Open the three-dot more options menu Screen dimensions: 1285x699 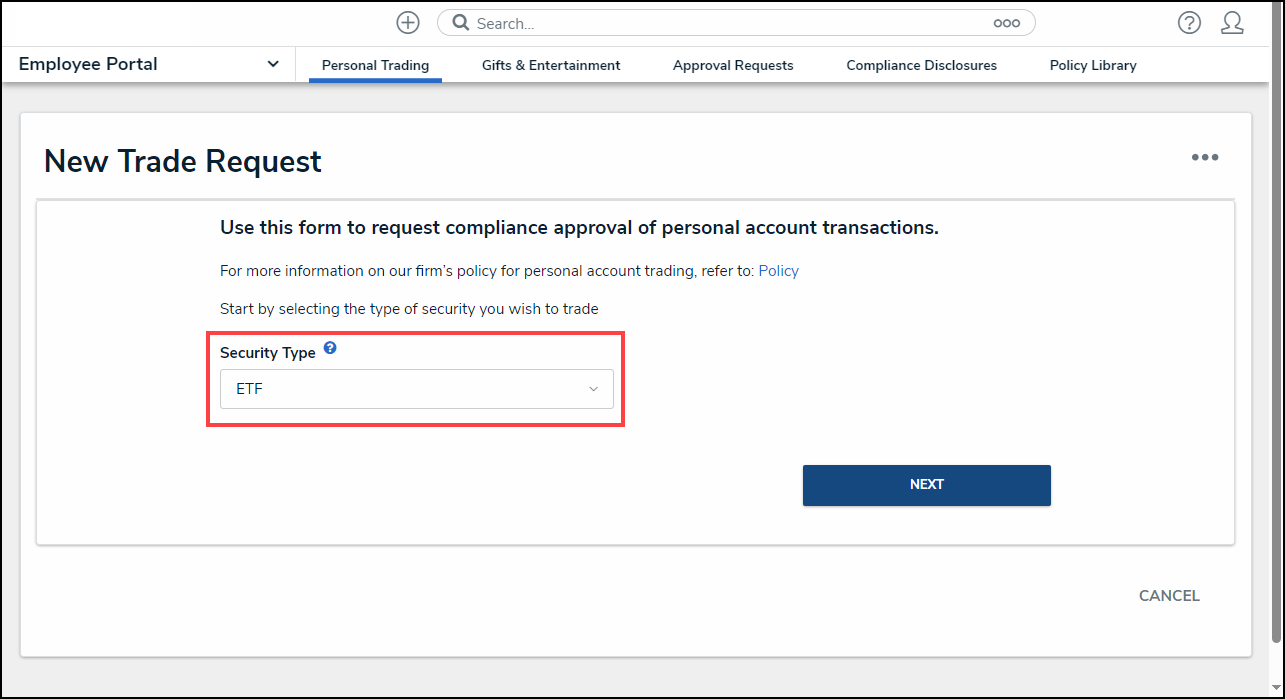point(1204,157)
